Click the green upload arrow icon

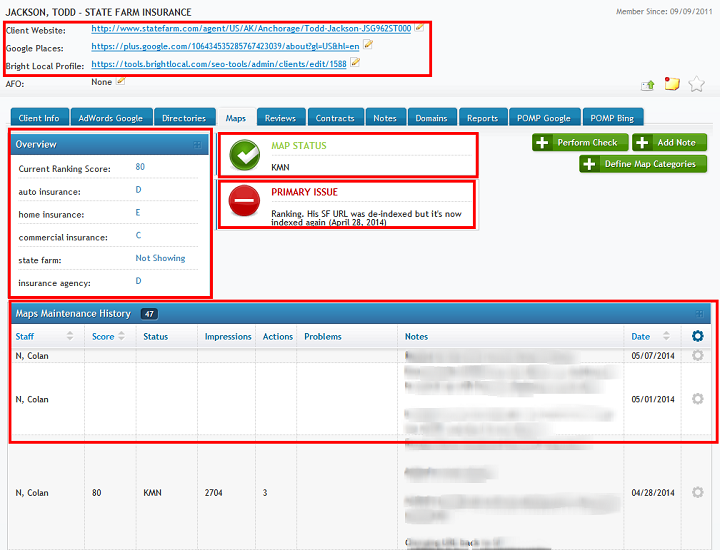pyautogui.click(x=647, y=85)
